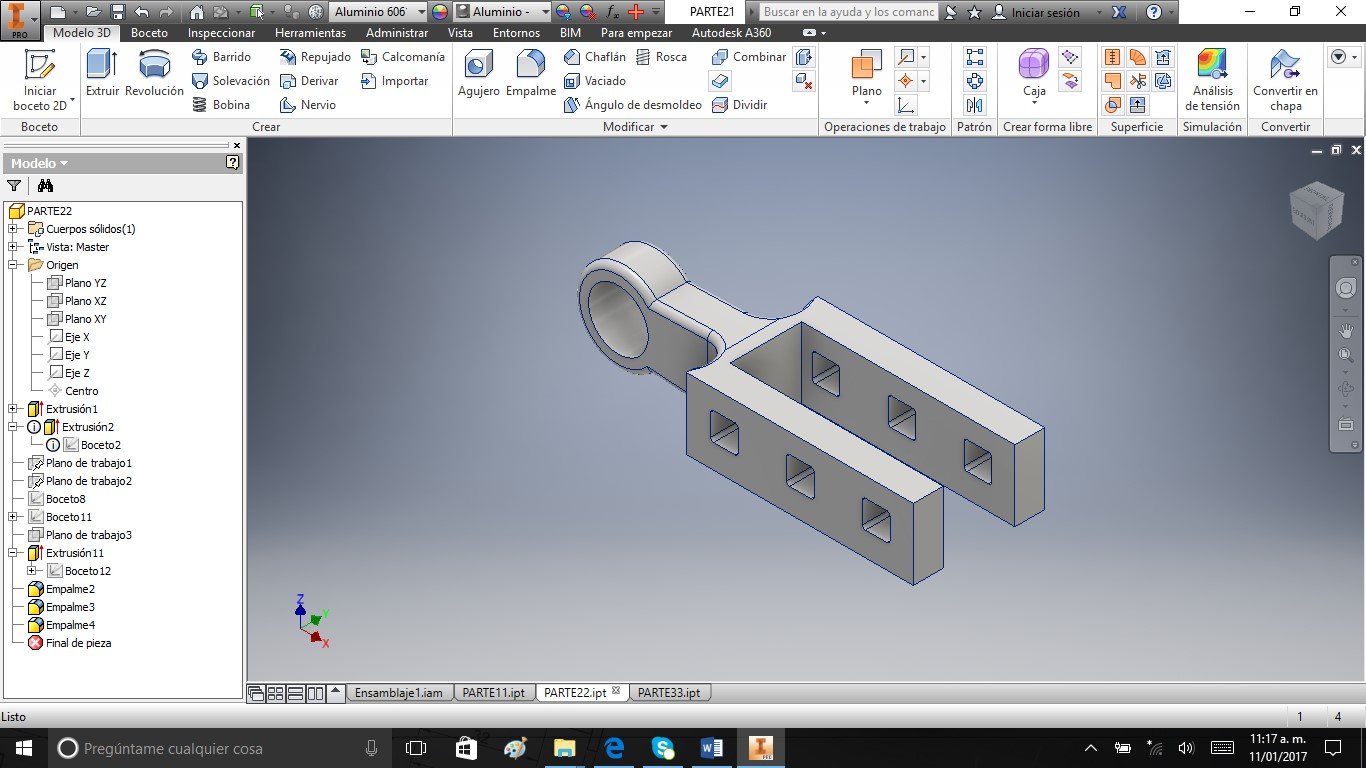
Task: Expand the Boceto12 node
Action: (x=32, y=571)
